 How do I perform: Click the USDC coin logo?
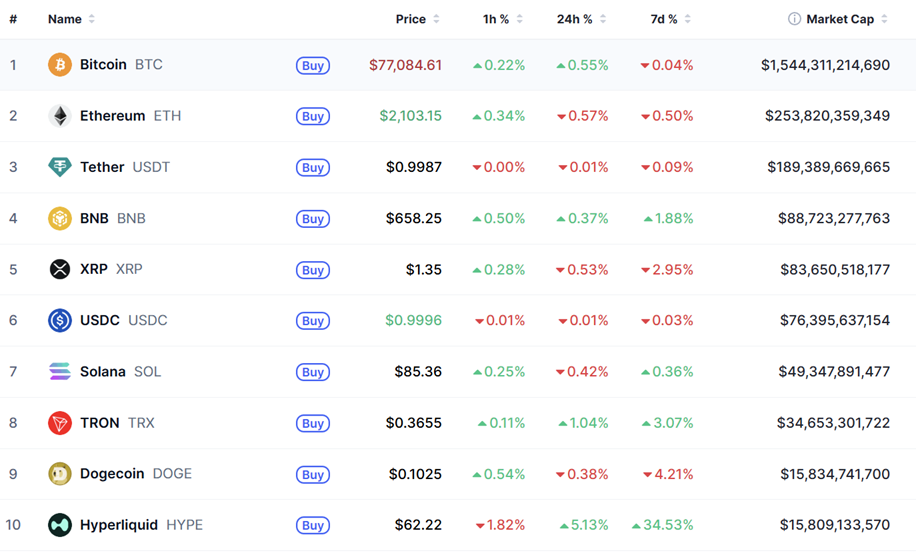point(60,320)
